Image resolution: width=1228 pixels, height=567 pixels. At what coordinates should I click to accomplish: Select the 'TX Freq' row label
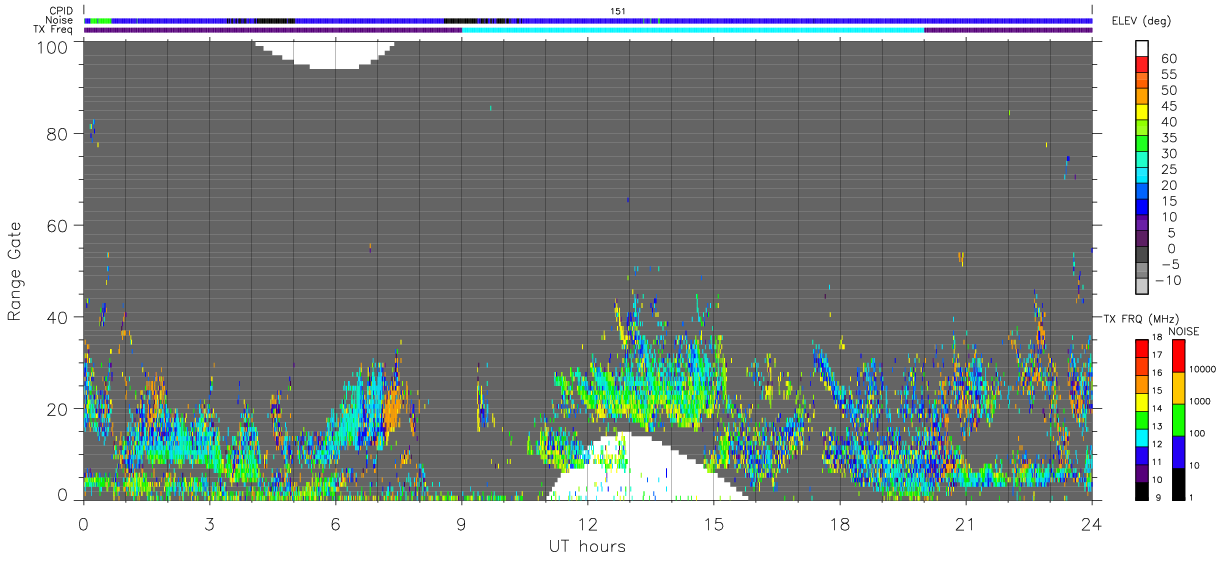pyautogui.click(x=54, y=30)
